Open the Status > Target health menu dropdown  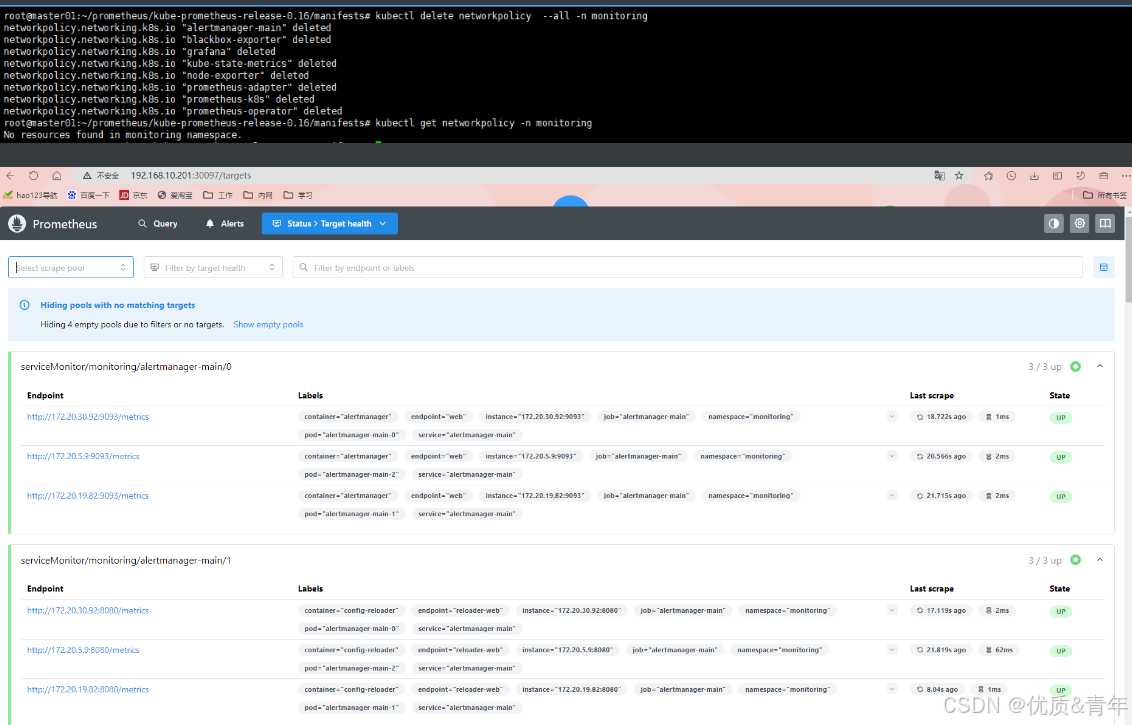pyautogui.click(x=329, y=224)
